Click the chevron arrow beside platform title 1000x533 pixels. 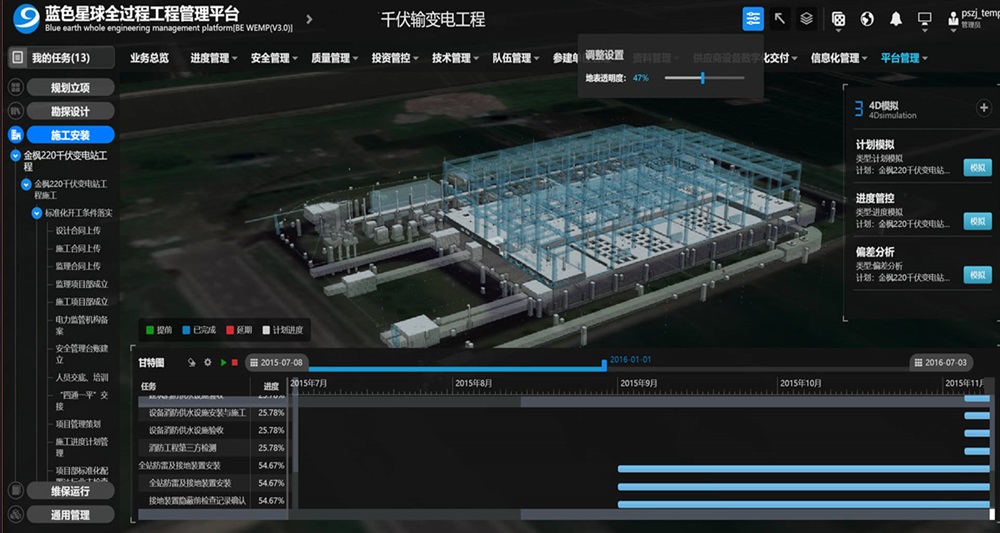[309, 19]
